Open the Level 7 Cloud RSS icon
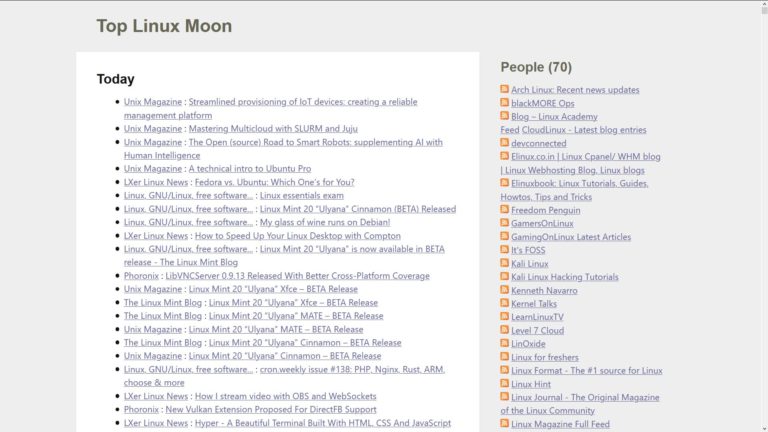Image resolution: width=768 pixels, height=432 pixels. (x=505, y=330)
